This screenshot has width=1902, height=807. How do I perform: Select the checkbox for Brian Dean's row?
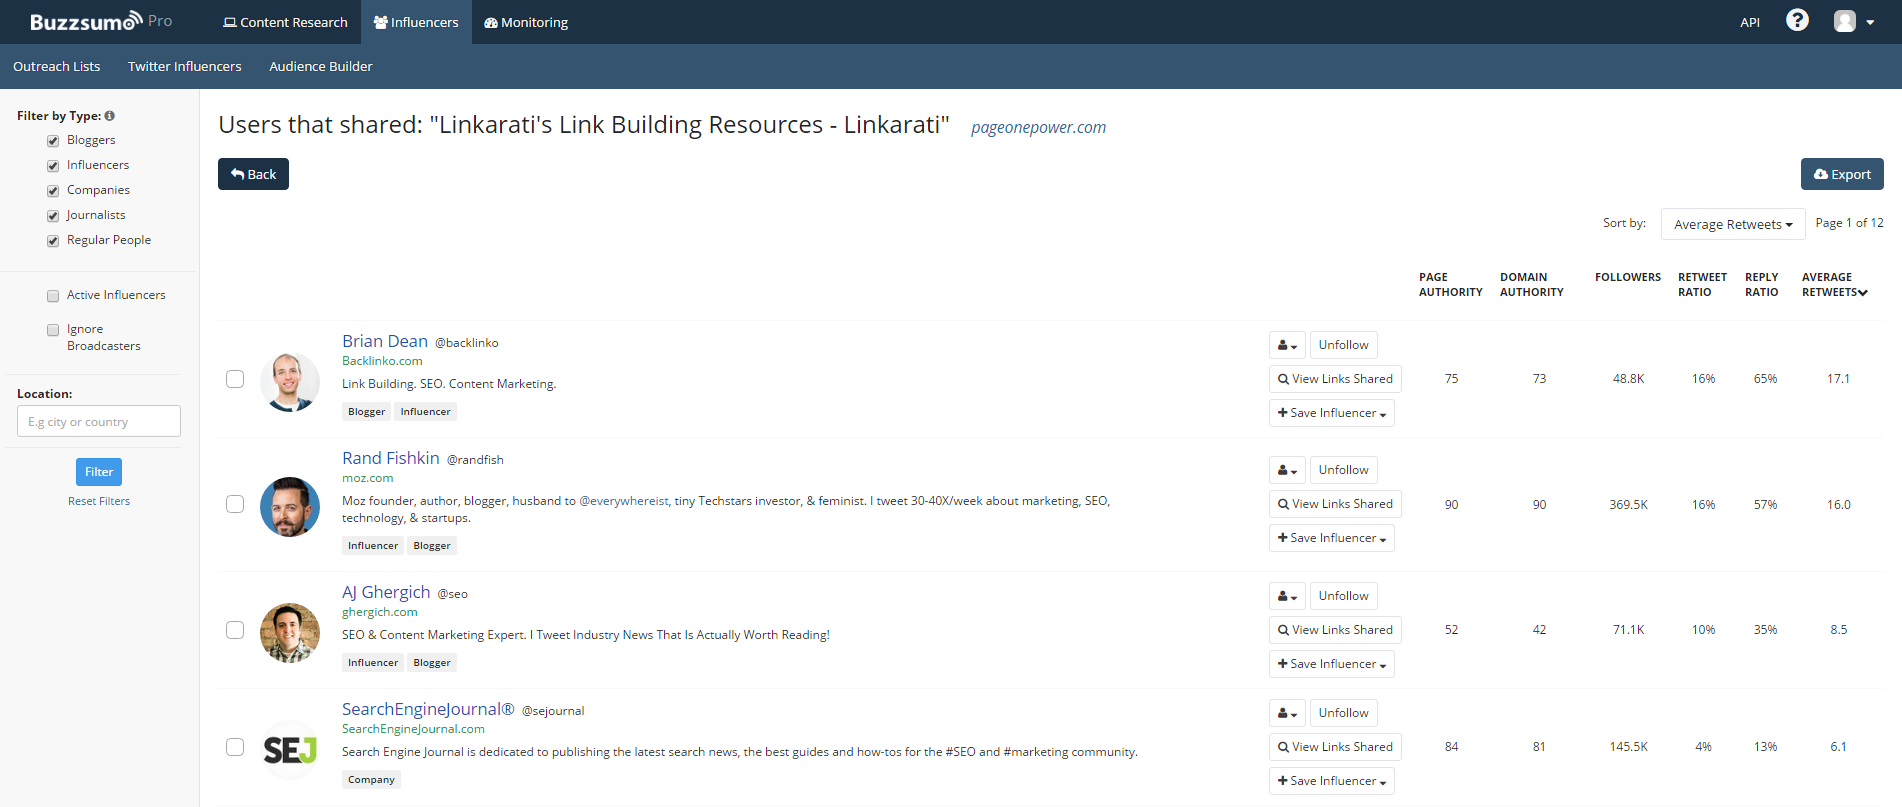(235, 379)
